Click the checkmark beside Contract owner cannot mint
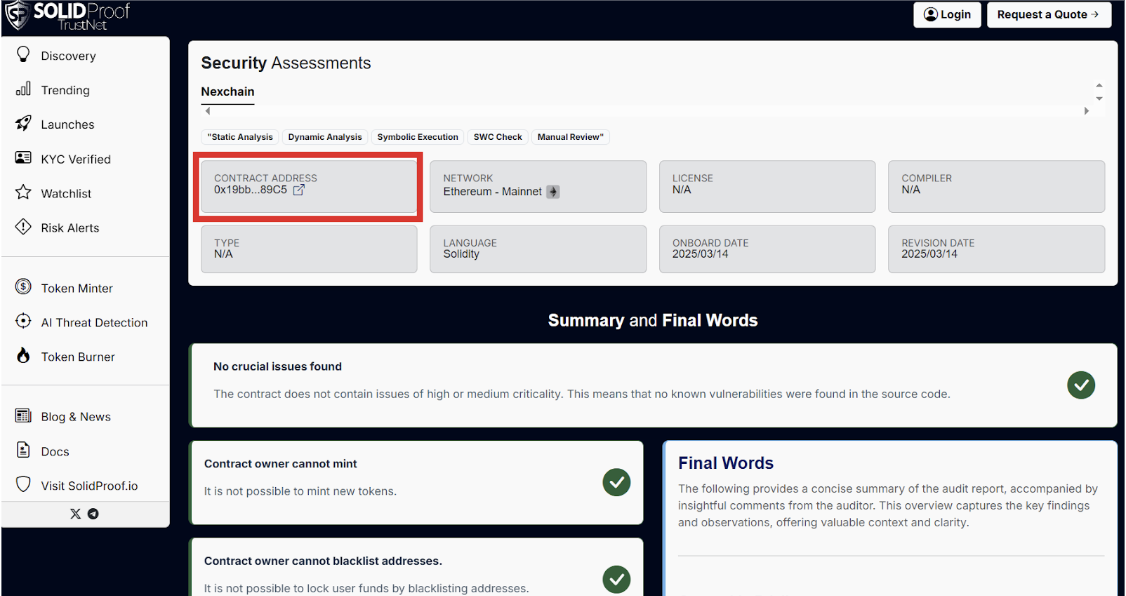This screenshot has width=1126, height=596. (x=617, y=482)
